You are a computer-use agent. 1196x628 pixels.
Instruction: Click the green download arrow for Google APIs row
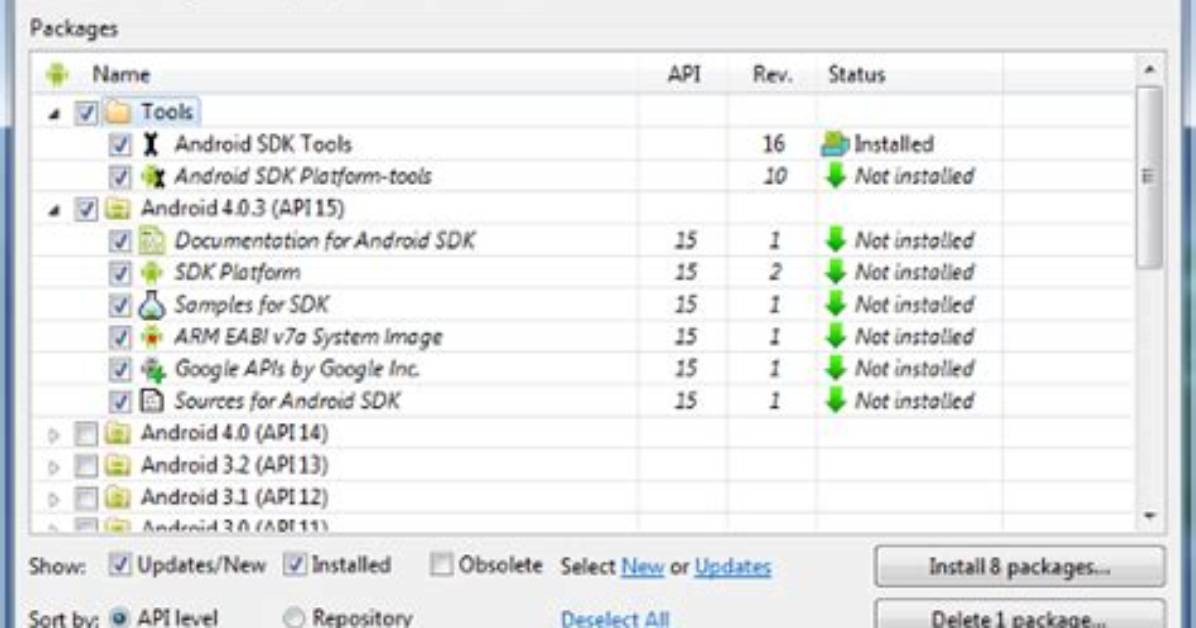836,369
